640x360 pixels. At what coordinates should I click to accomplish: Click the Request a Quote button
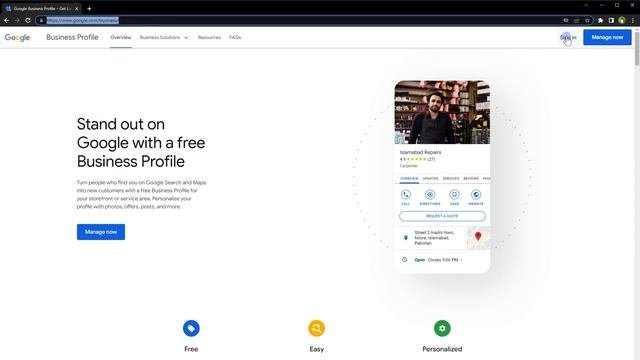pyautogui.click(x=442, y=216)
